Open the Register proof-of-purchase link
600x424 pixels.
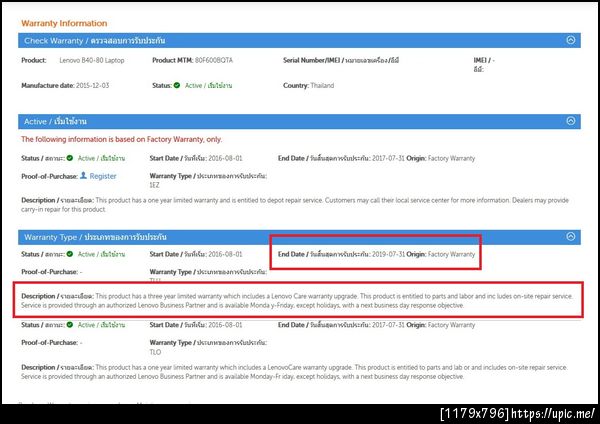103,176
